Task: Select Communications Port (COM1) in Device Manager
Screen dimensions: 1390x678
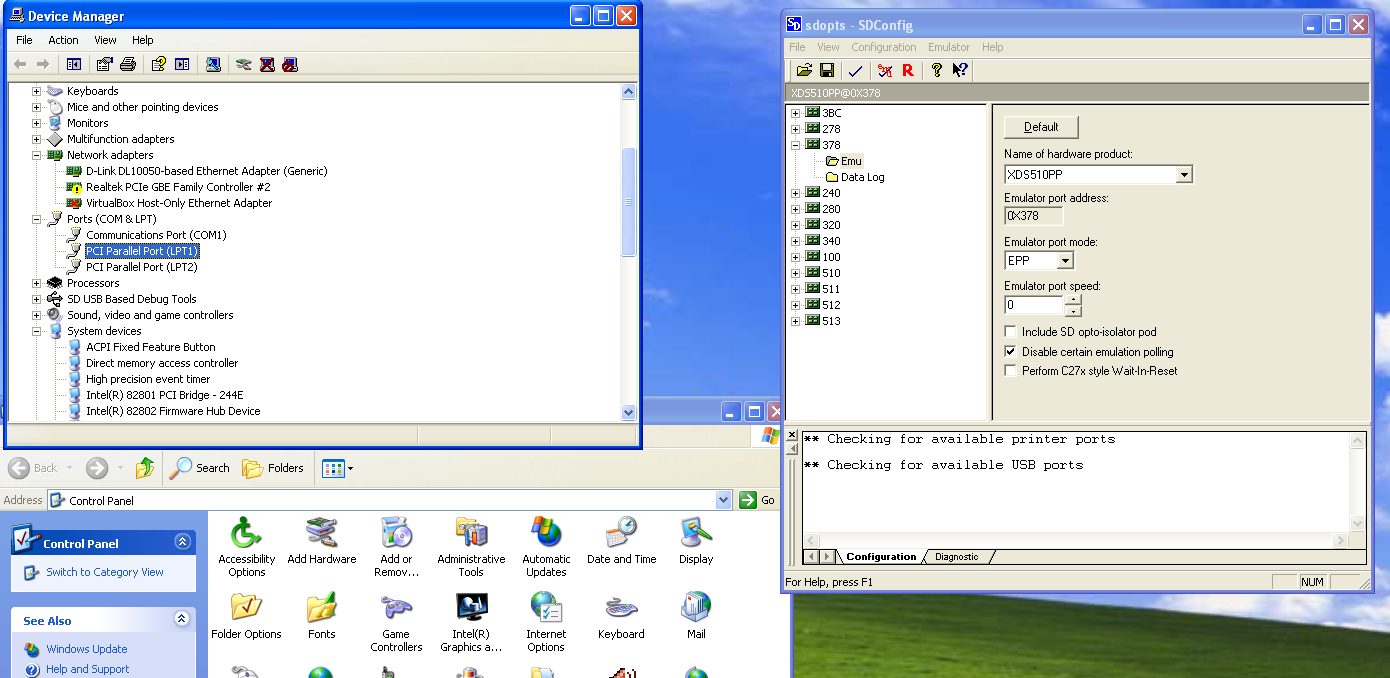Action: (x=156, y=235)
